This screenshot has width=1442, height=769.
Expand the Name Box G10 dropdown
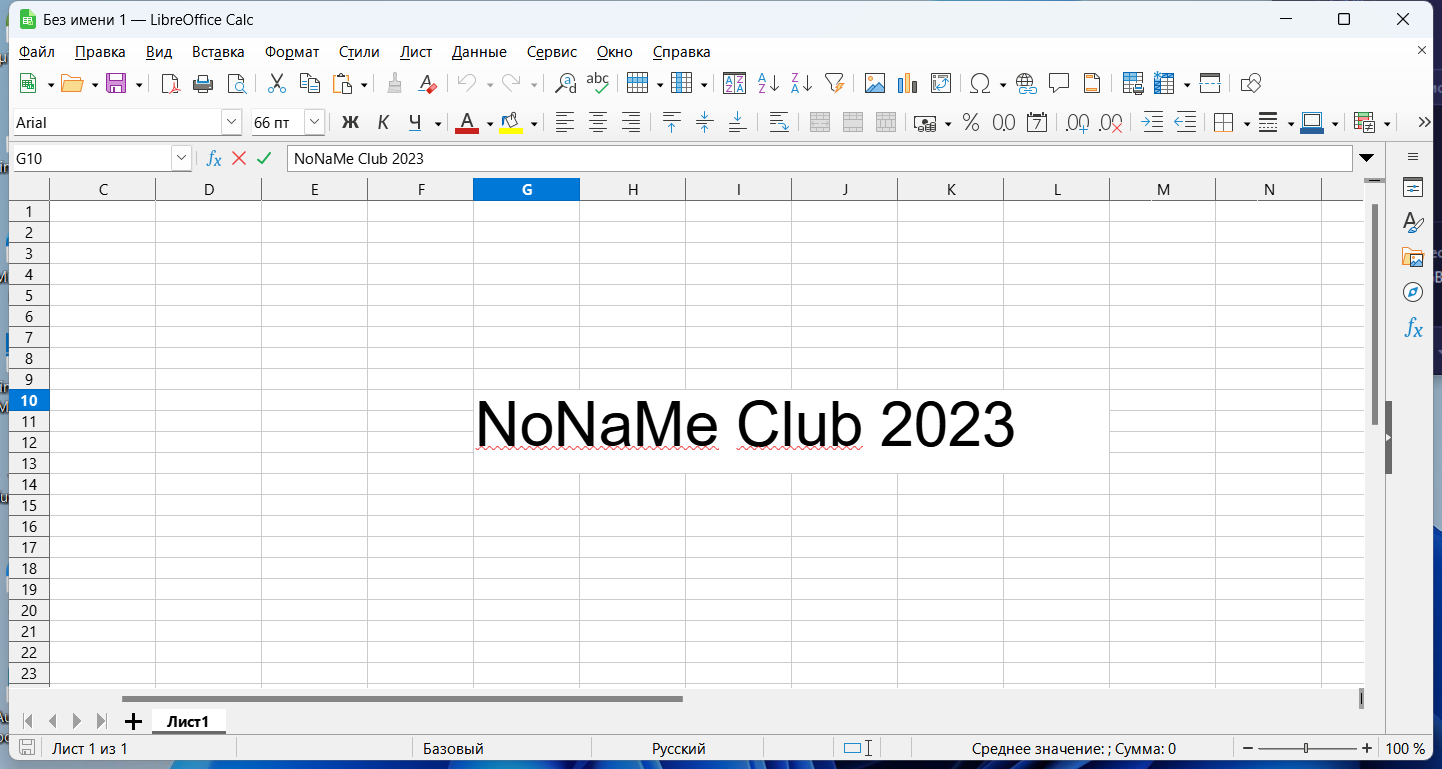181,158
